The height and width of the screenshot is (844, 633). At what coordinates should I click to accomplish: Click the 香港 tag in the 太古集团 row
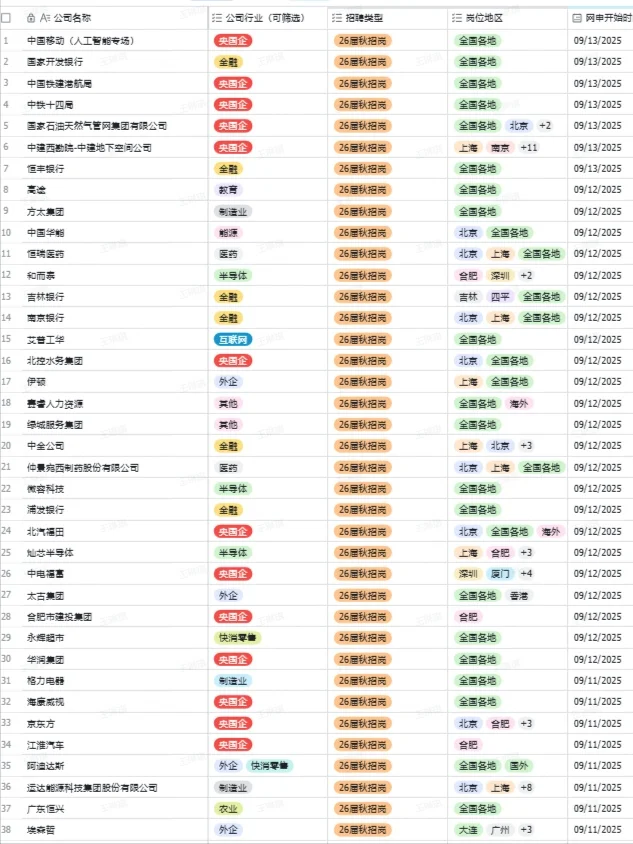pyautogui.click(x=519, y=595)
